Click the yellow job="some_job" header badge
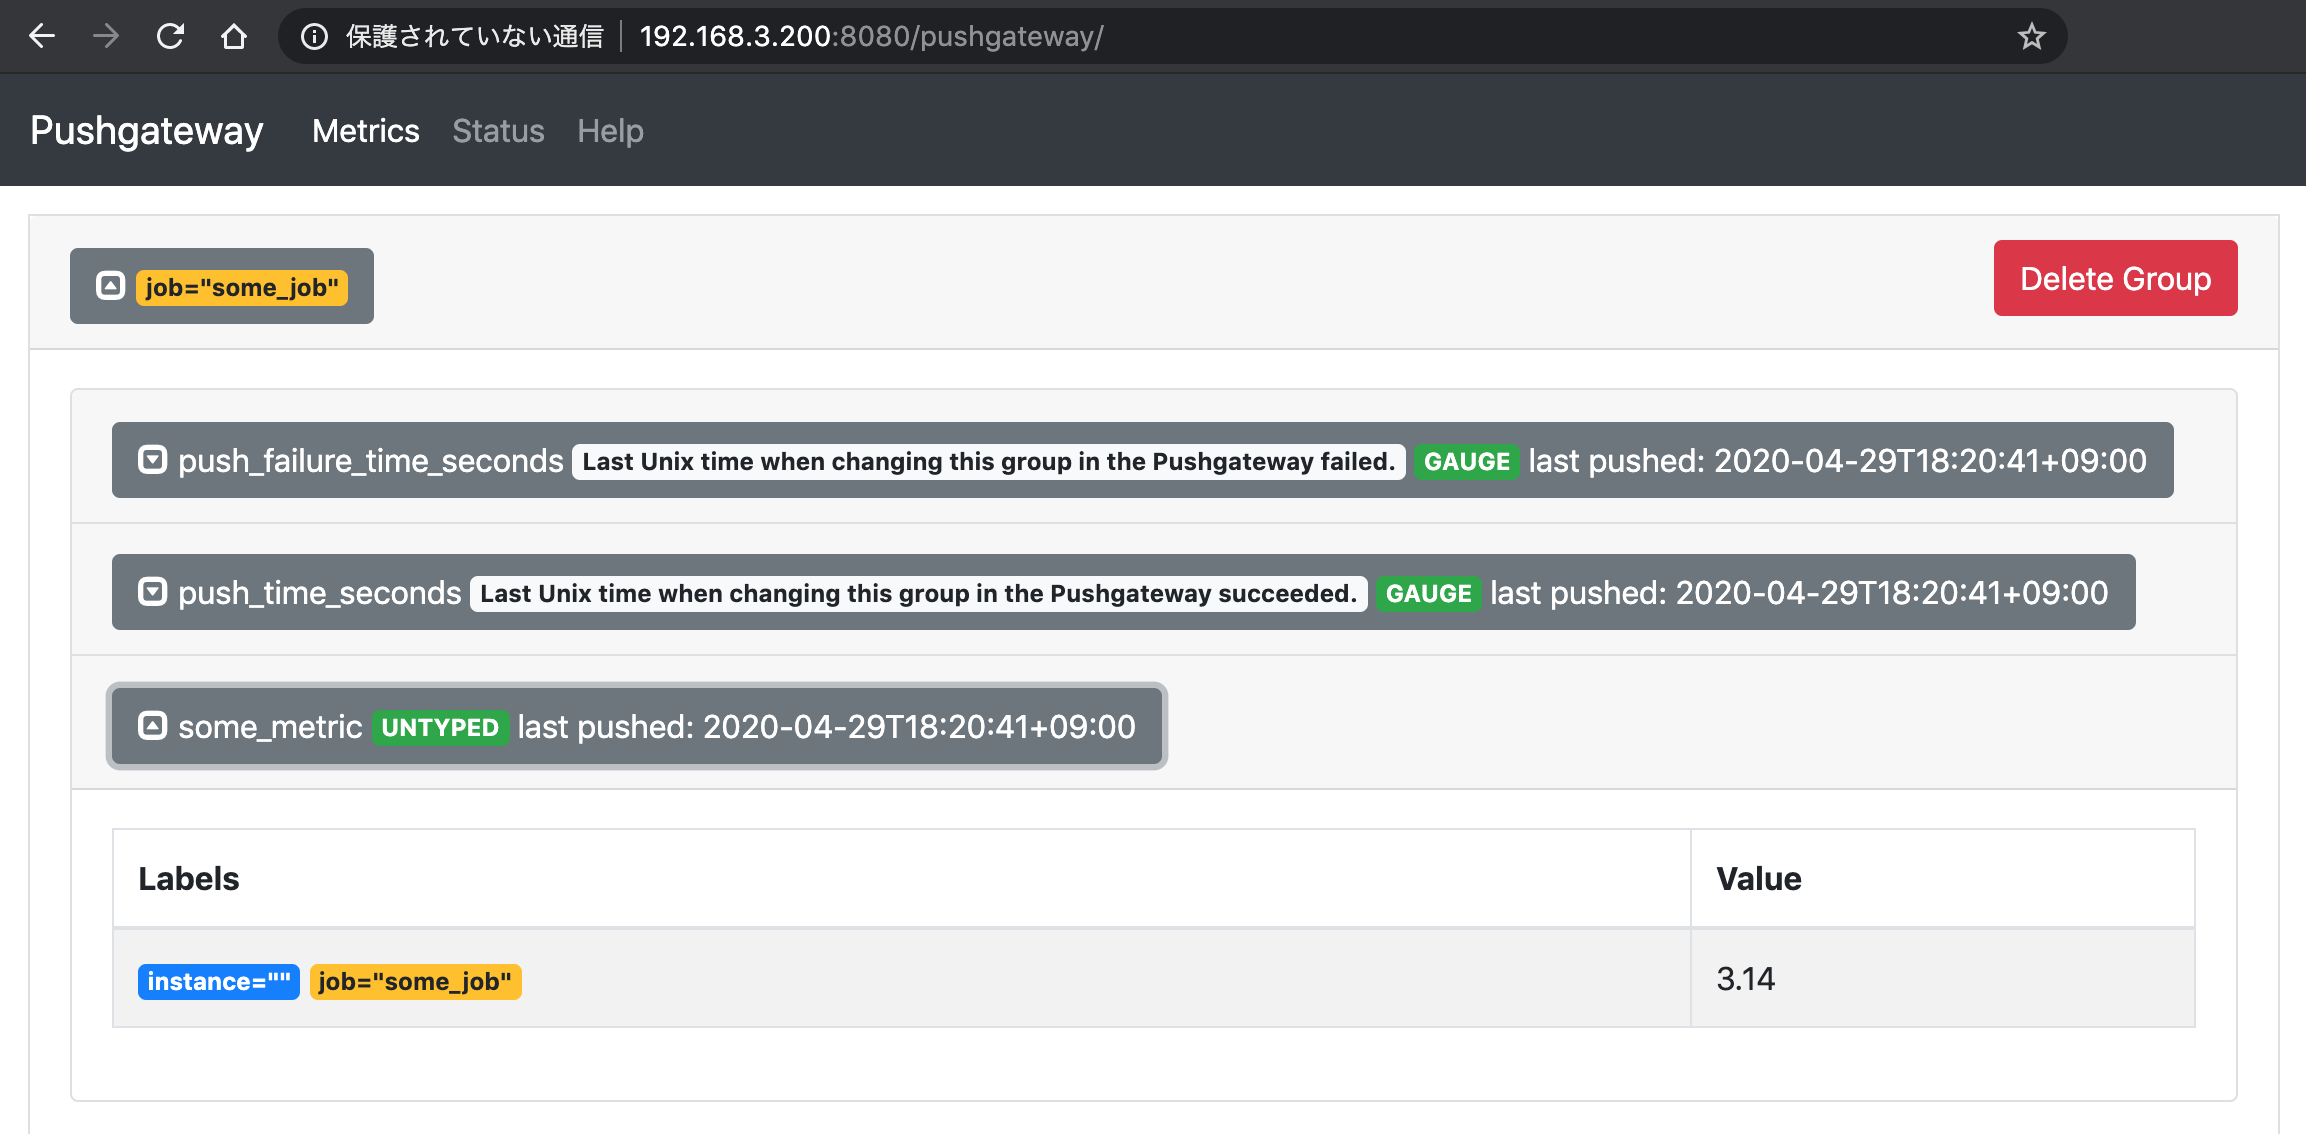The width and height of the screenshot is (2306, 1134). click(x=242, y=287)
